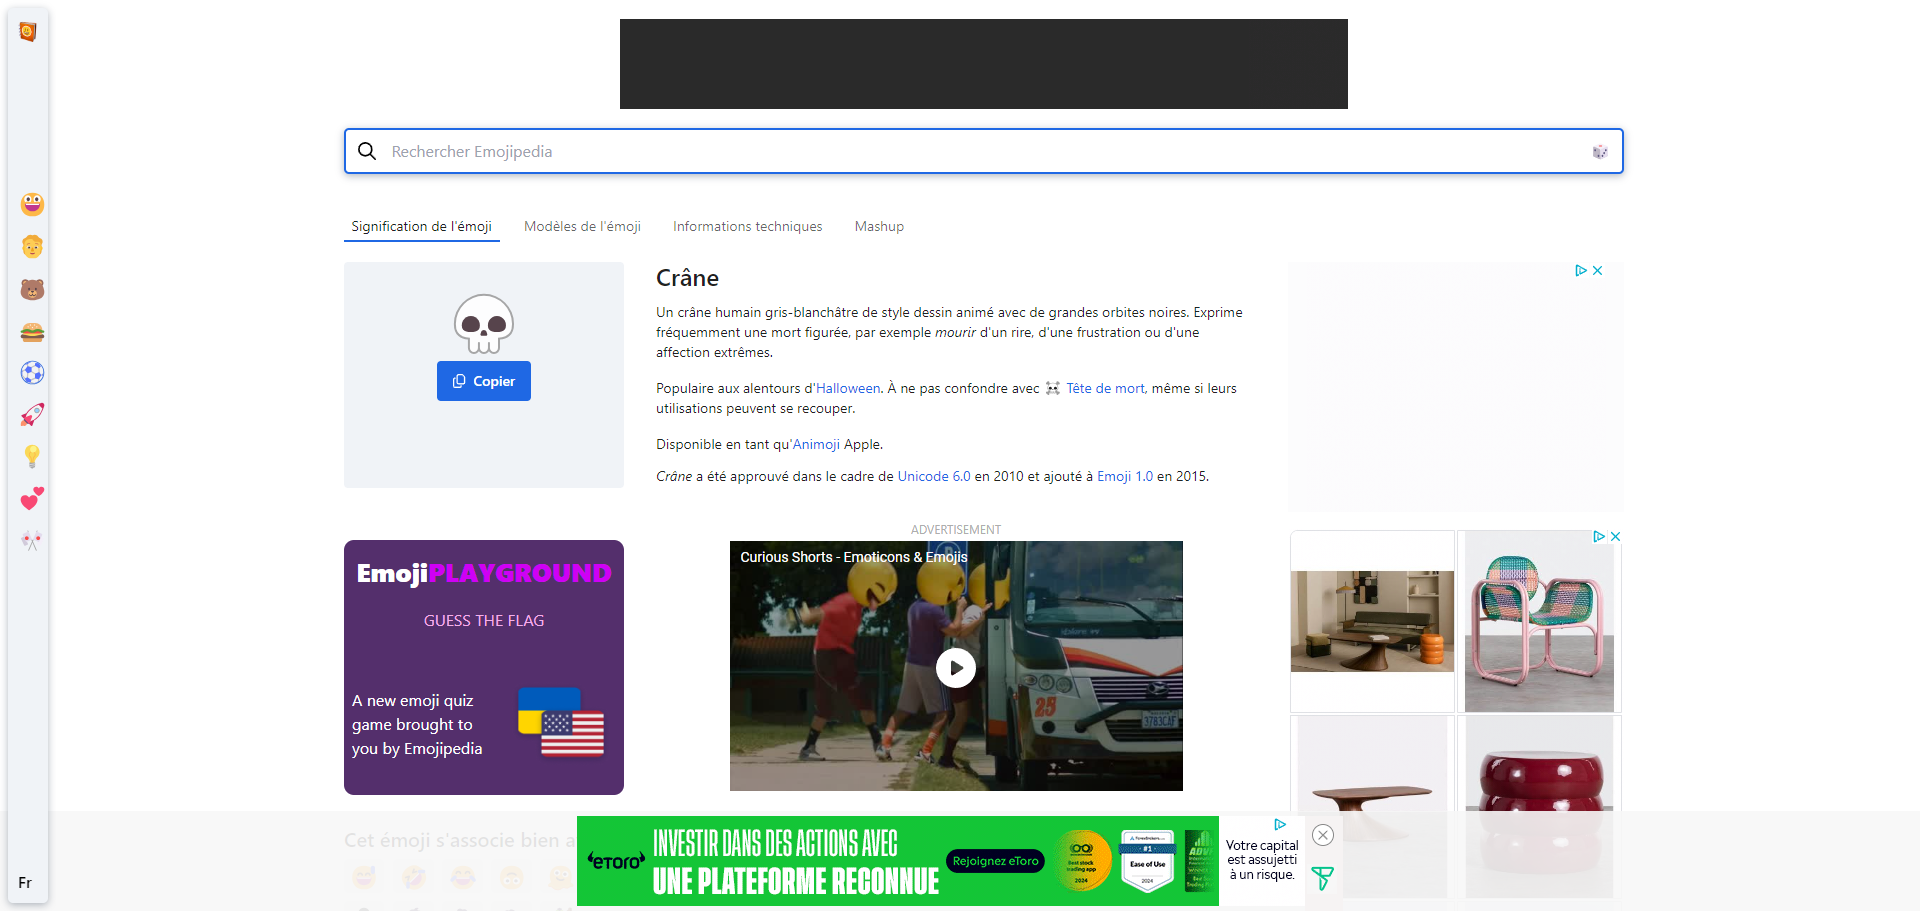This screenshot has width=1920, height=911.
Task: Click the US flag on Playground card
Action: [x=573, y=734]
